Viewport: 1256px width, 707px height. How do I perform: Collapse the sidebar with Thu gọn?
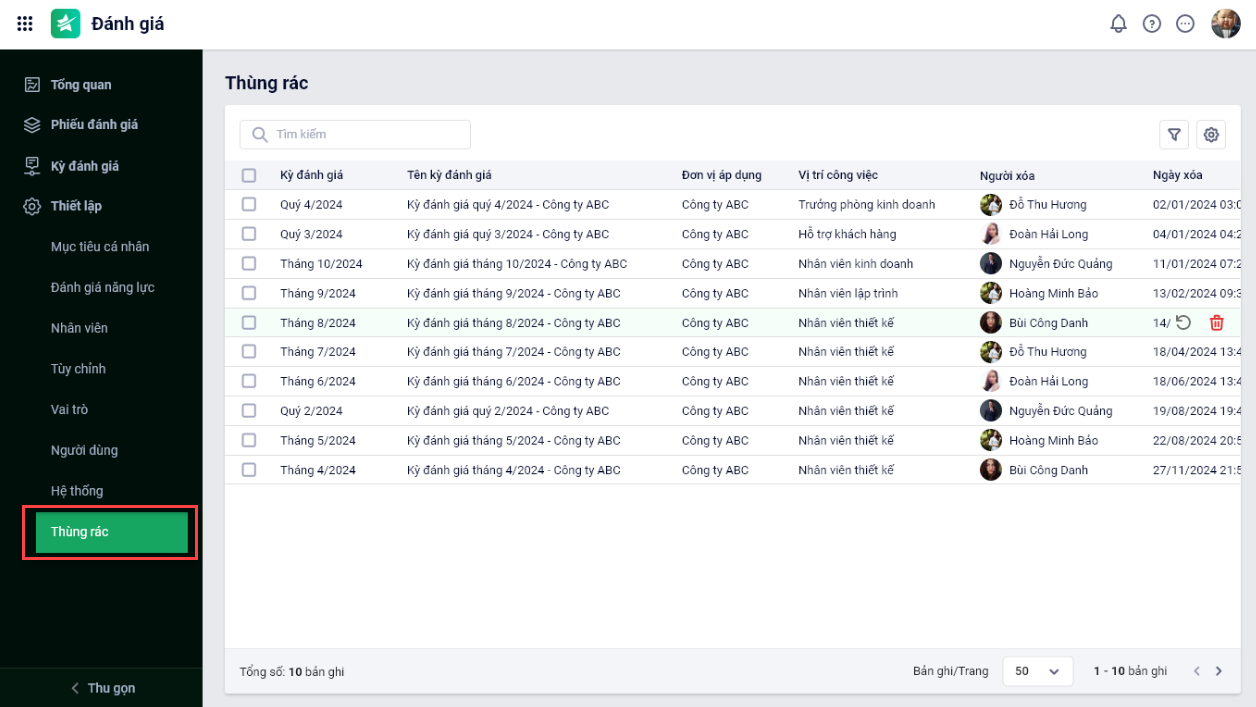point(101,688)
